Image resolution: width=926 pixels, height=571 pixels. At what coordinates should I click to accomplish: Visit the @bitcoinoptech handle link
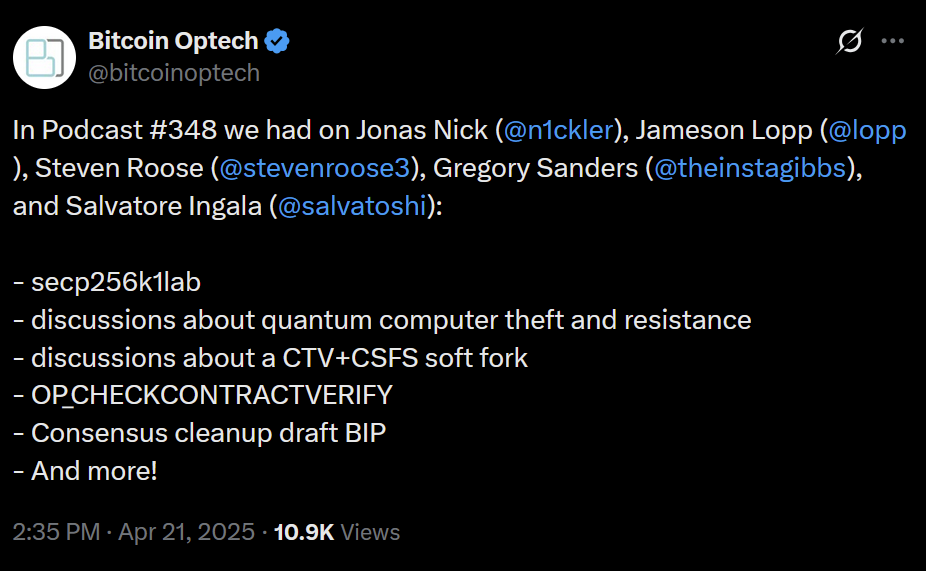click(174, 73)
